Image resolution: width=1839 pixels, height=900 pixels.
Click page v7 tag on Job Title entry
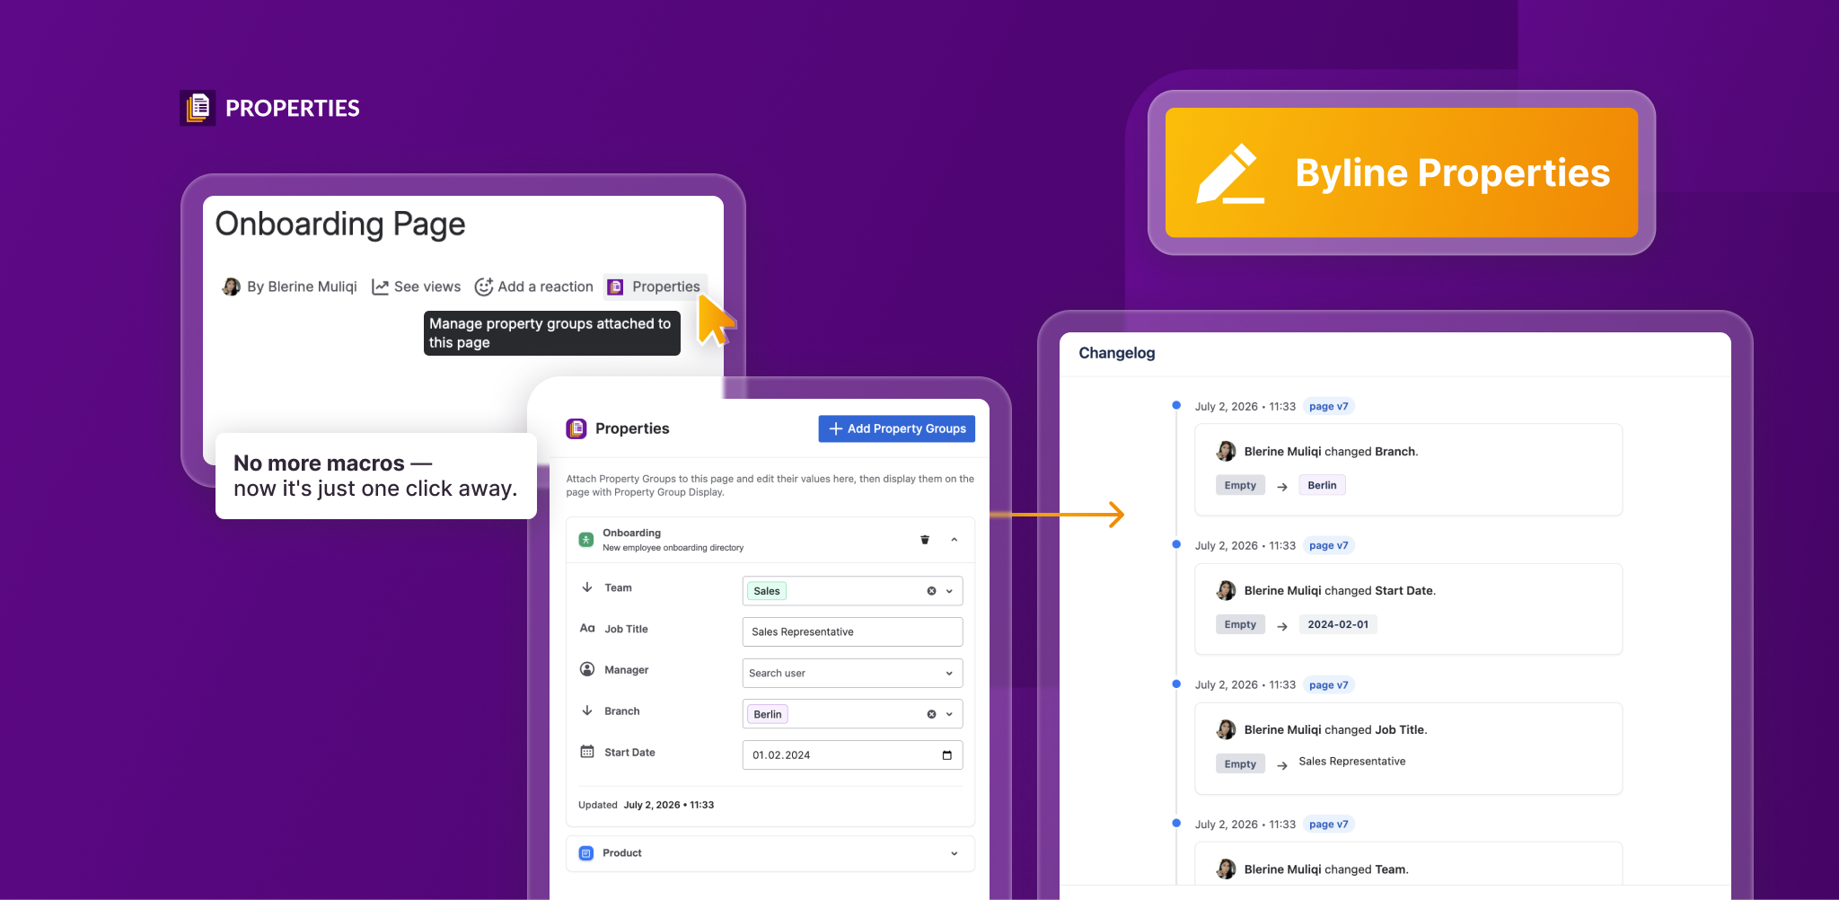tap(1328, 685)
